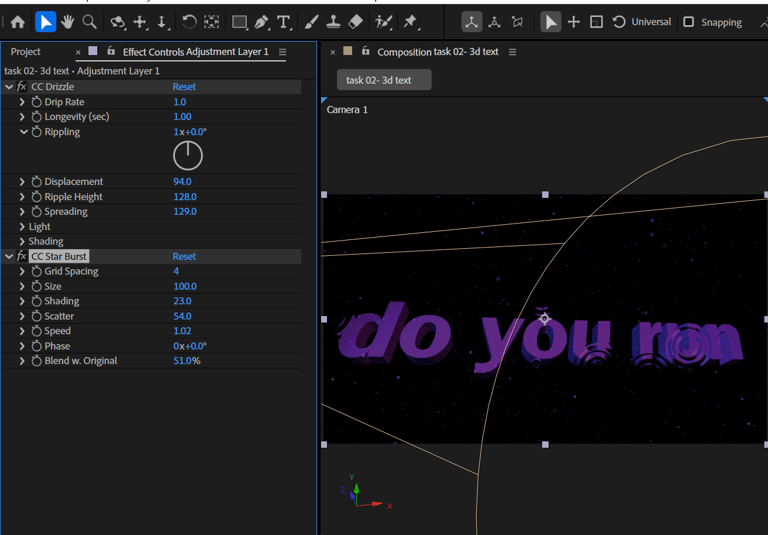Image resolution: width=768 pixels, height=535 pixels.
Task: Select the Rectangle shape tool
Action: [239, 21]
